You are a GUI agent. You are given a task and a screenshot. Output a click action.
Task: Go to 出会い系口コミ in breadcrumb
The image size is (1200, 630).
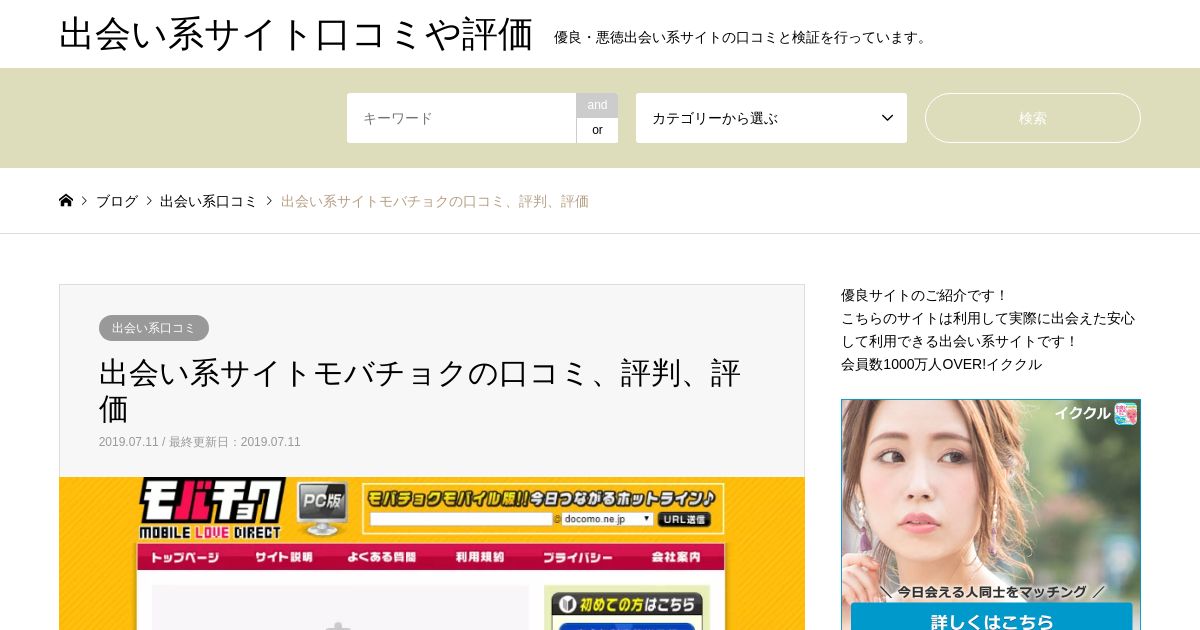[208, 201]
